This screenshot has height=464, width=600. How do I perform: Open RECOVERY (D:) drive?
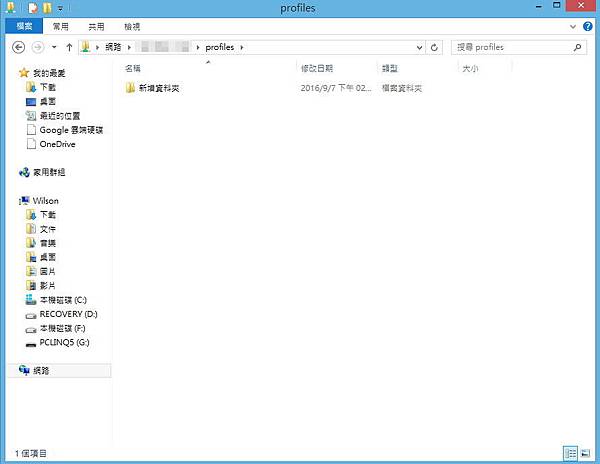click(68, 314)
